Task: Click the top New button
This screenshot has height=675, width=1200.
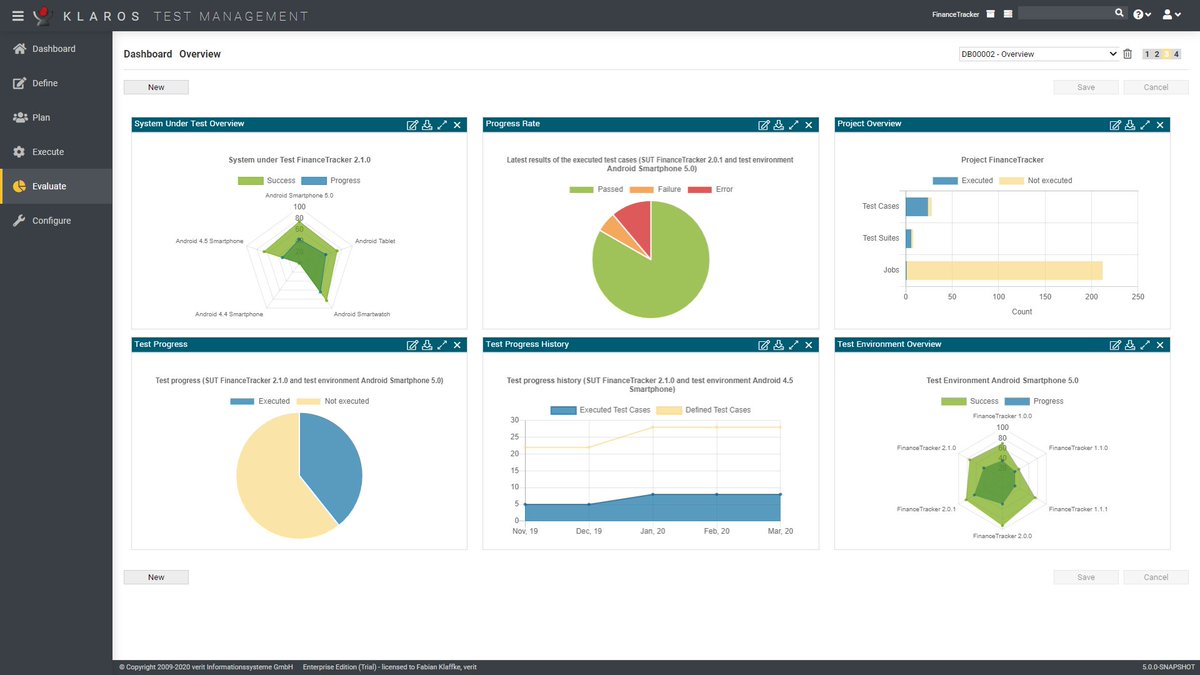Action: (x=156, y=87)
